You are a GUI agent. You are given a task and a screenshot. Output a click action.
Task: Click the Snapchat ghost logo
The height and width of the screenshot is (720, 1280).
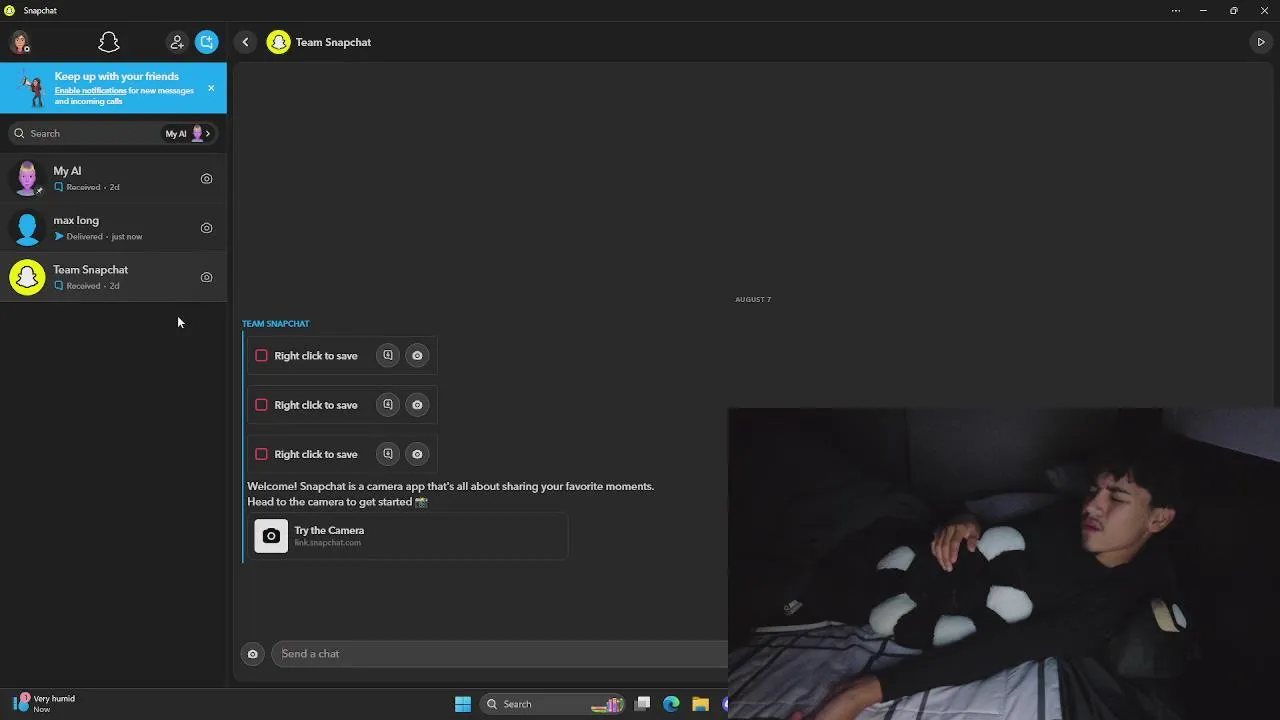[x=109, y=42]
